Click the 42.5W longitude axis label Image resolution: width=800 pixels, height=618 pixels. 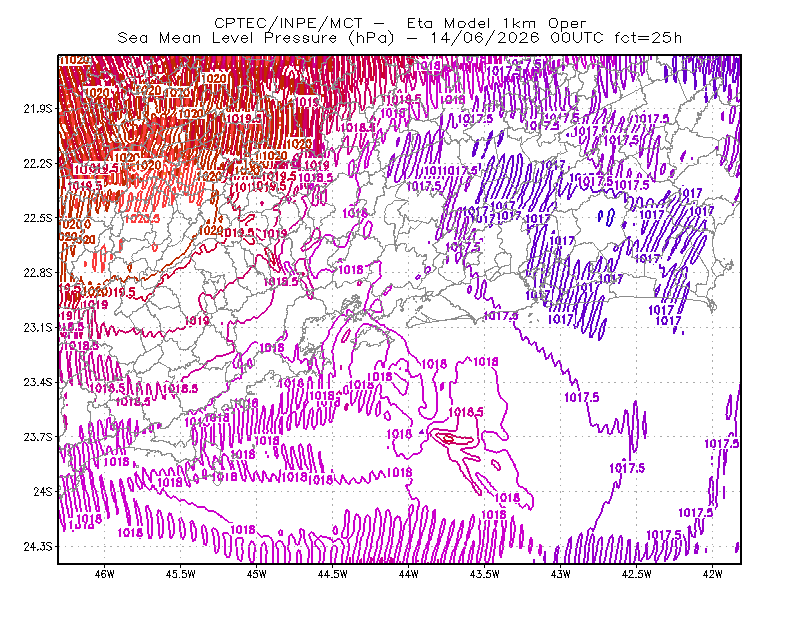(637, 574)
